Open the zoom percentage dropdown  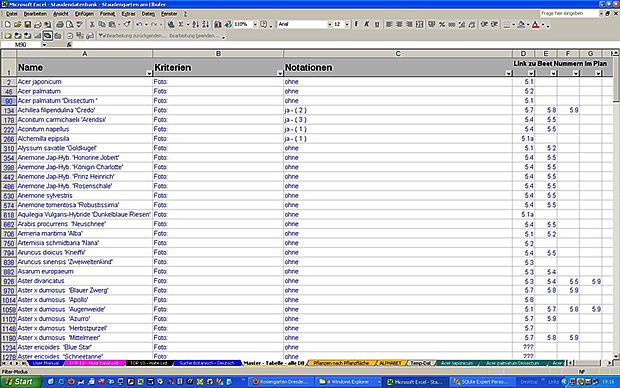pos(255,25)
